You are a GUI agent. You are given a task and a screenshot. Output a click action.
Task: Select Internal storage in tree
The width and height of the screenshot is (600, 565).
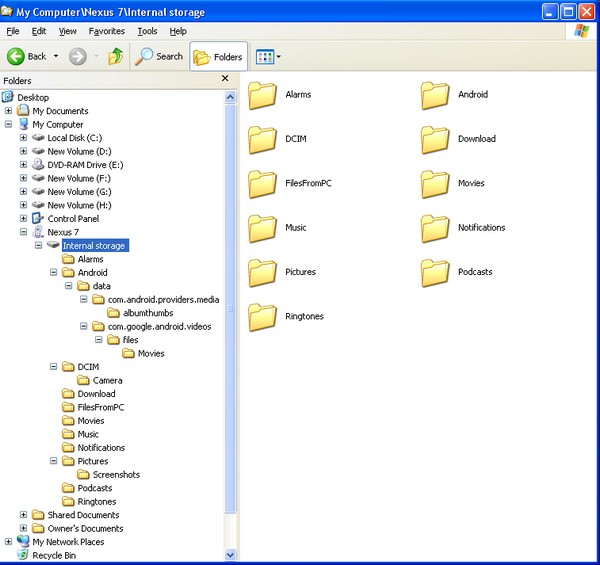tap(95, 246)
